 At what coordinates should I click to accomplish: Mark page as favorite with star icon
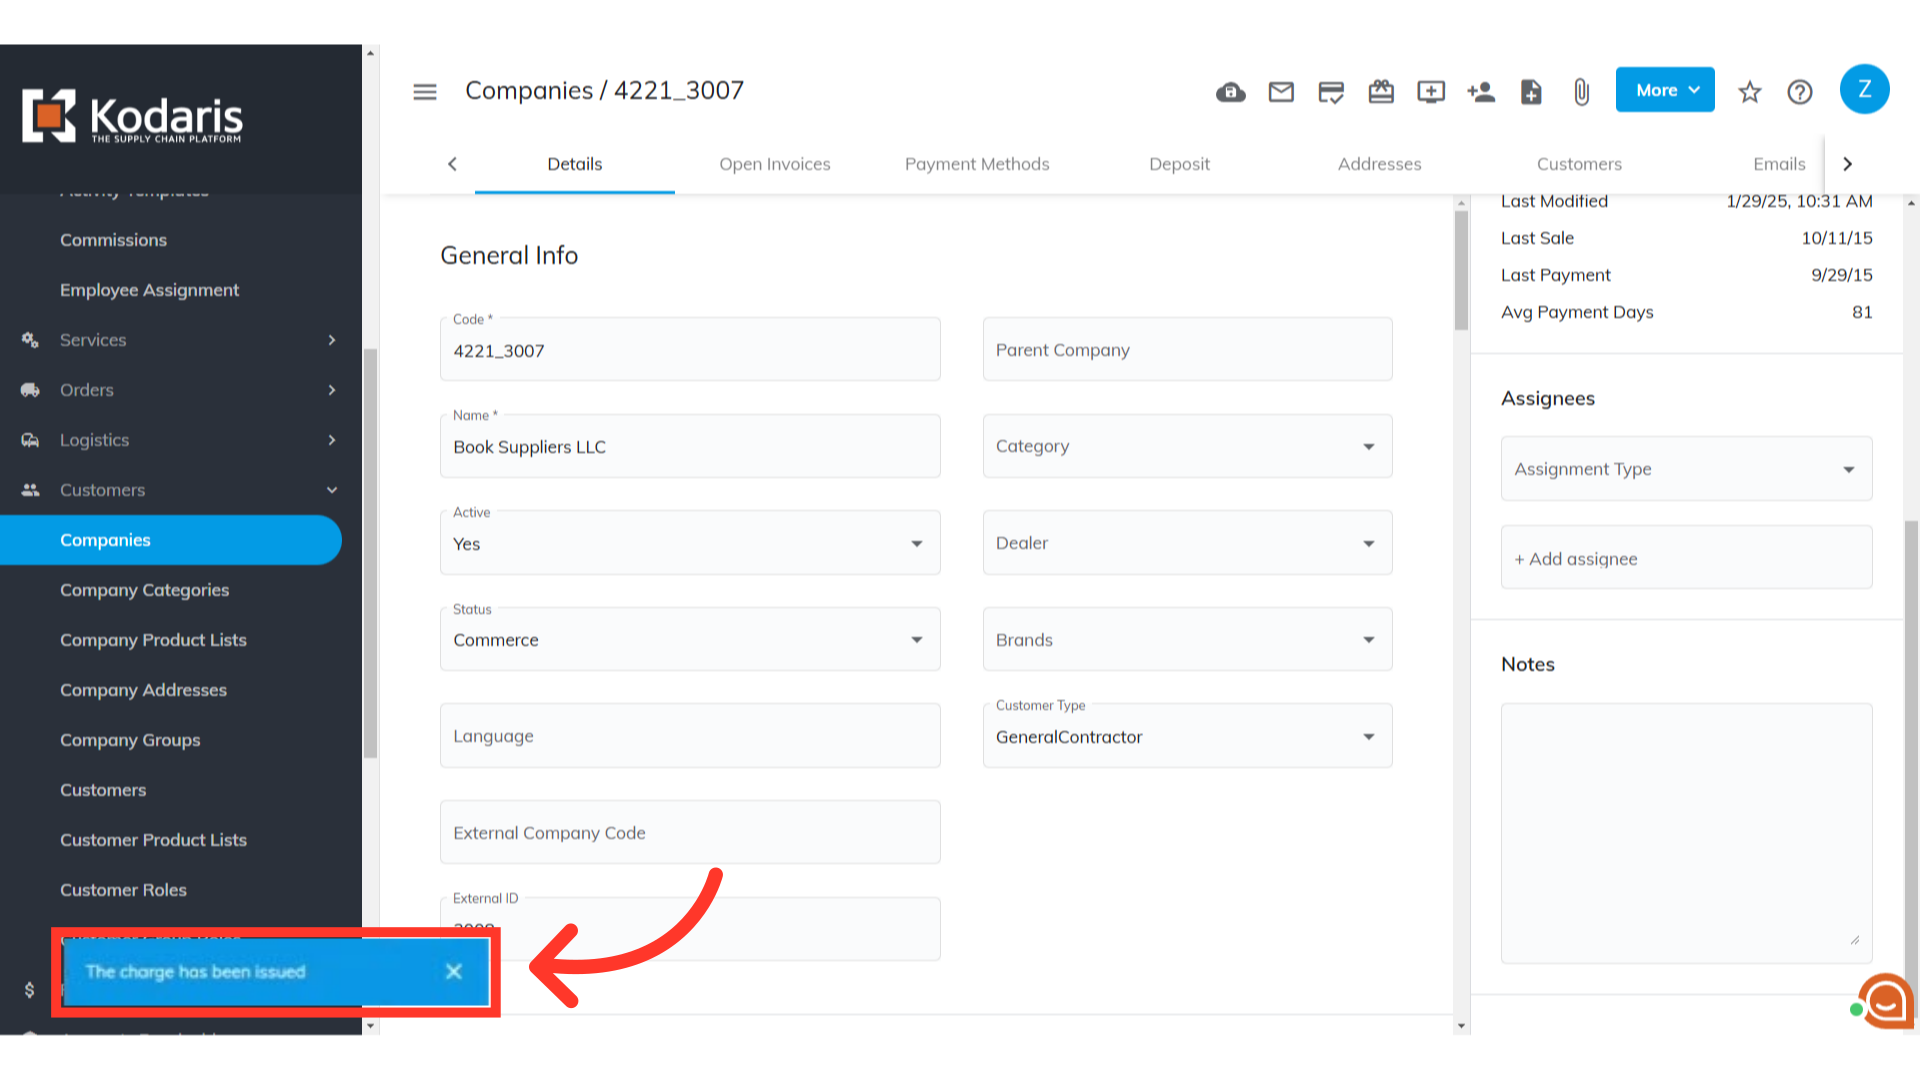pos(1749,92)
